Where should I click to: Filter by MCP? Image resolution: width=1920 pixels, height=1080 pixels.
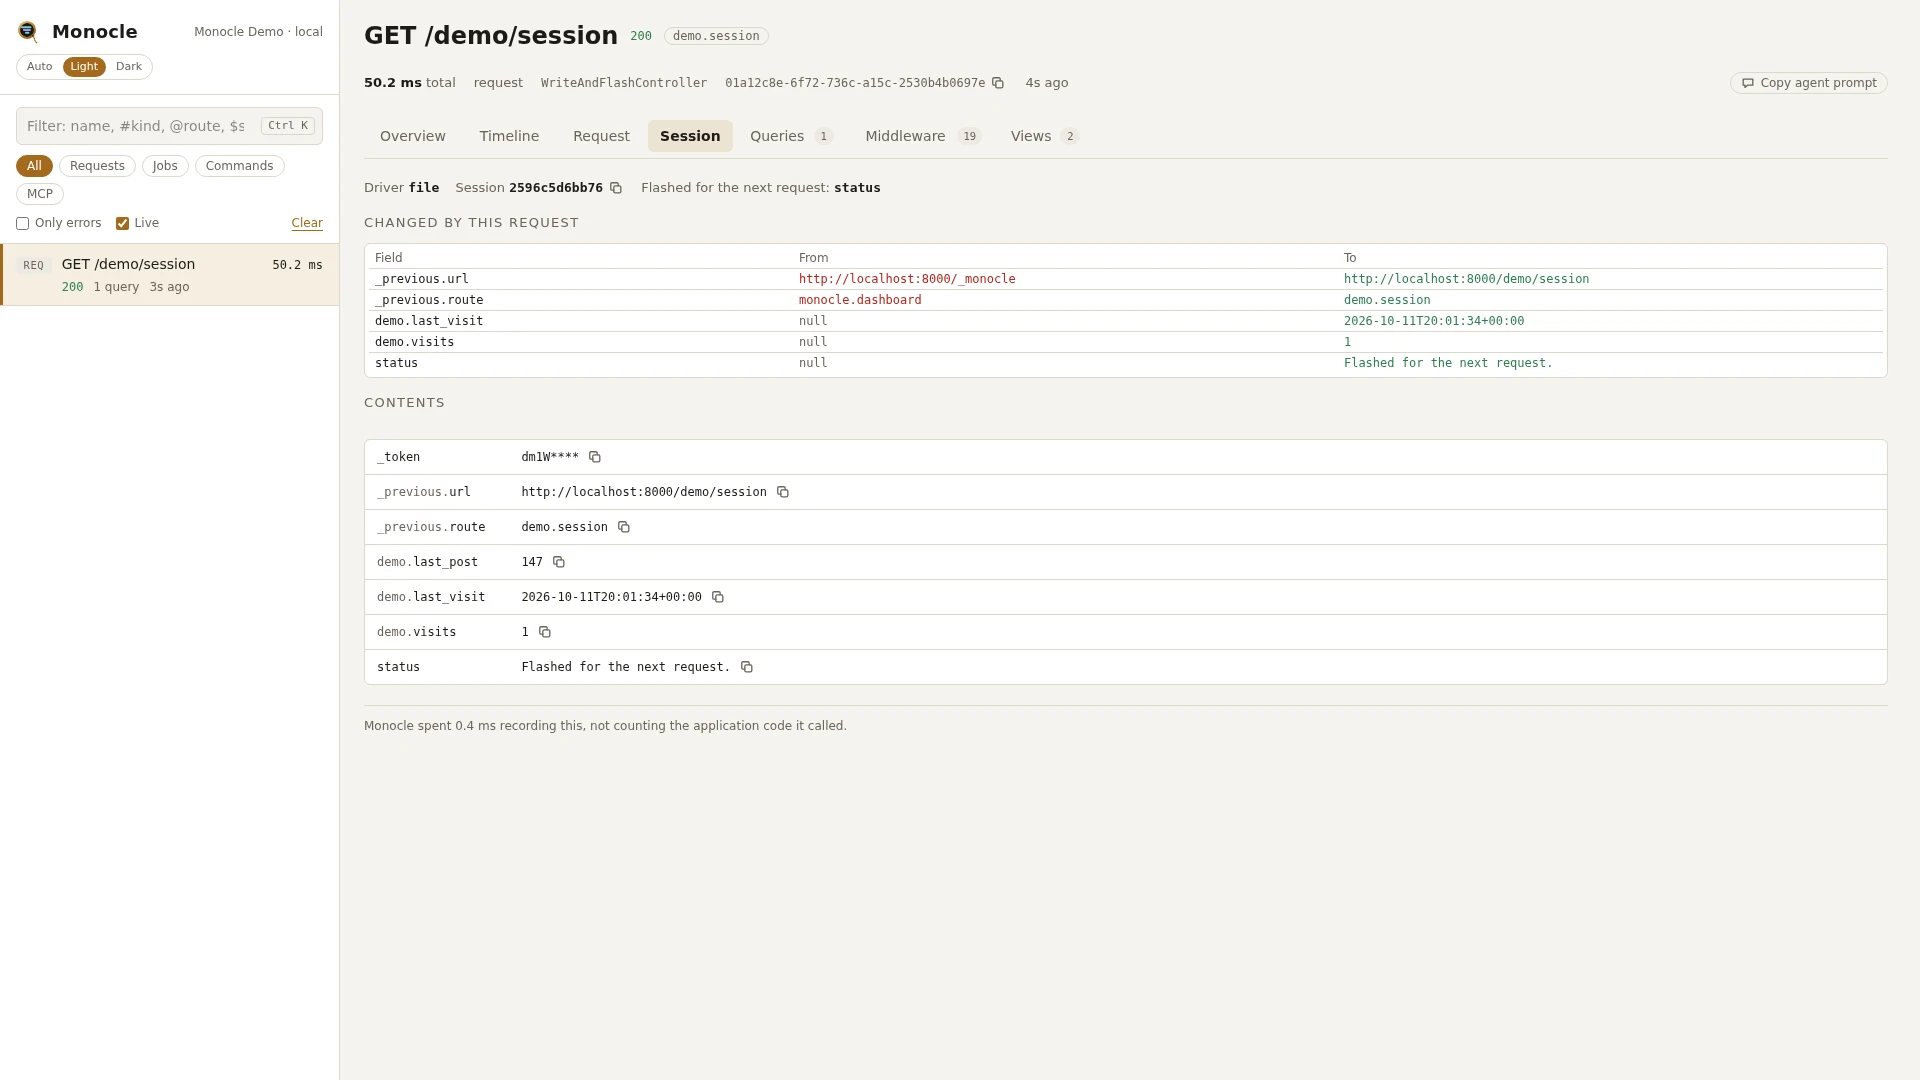40,194
